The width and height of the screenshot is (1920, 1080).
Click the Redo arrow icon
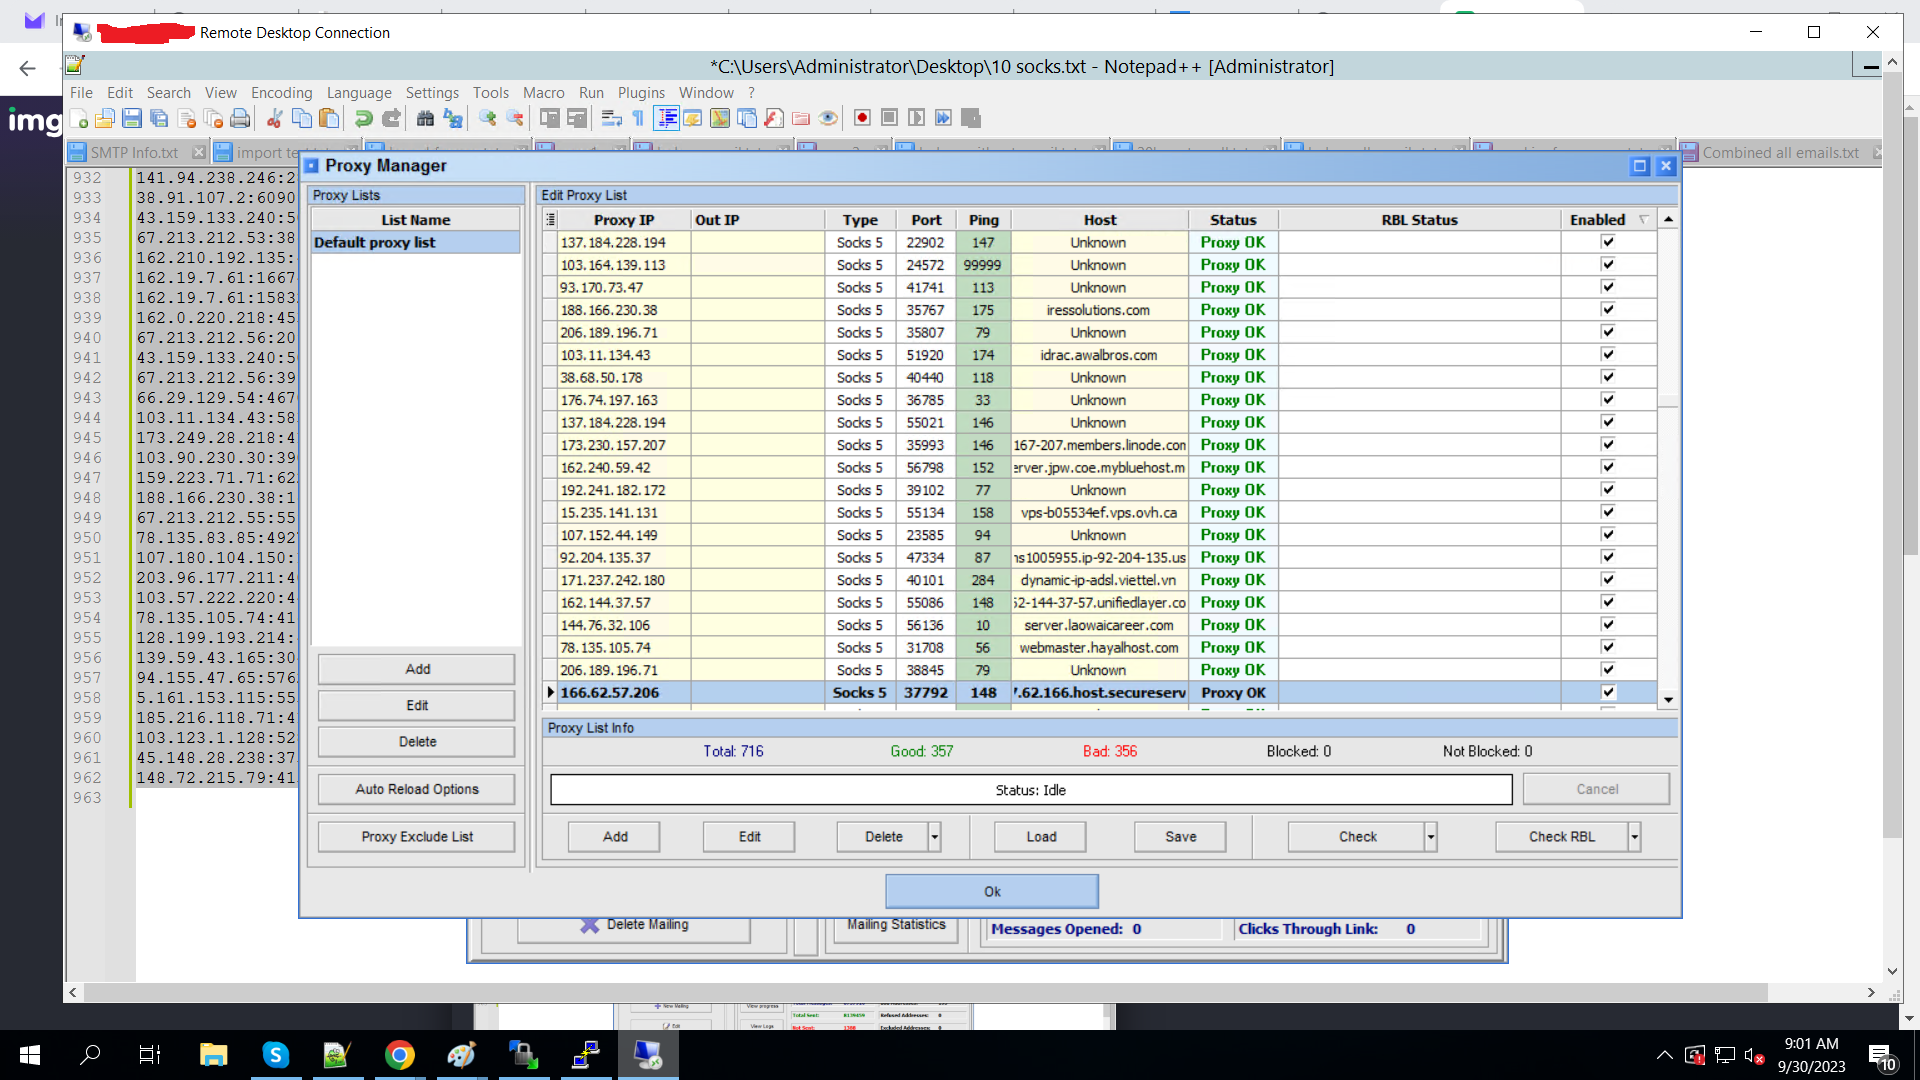[x=391, y=118]
